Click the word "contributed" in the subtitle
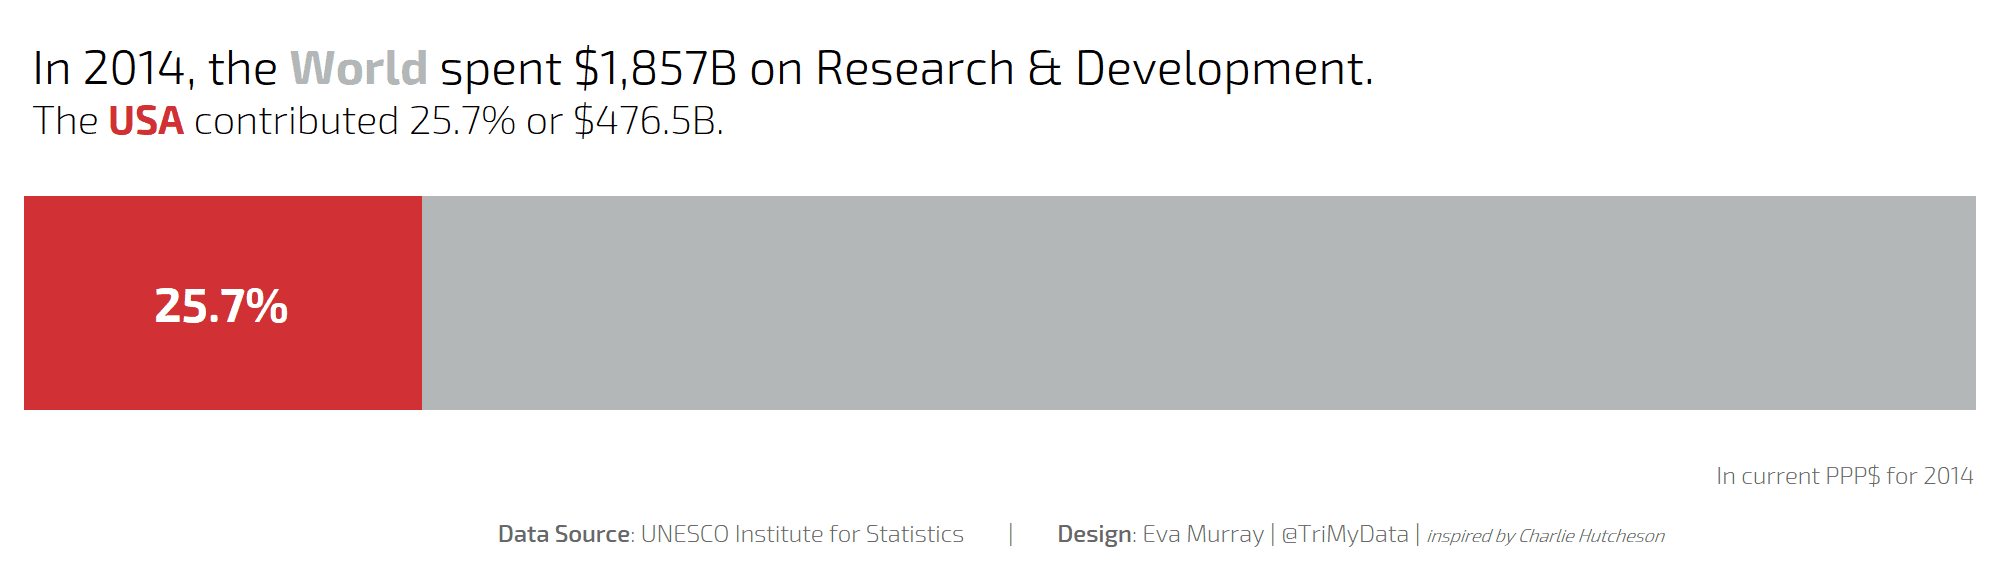The width and height of the screenshot is (2000, 580). coord(296,121)
